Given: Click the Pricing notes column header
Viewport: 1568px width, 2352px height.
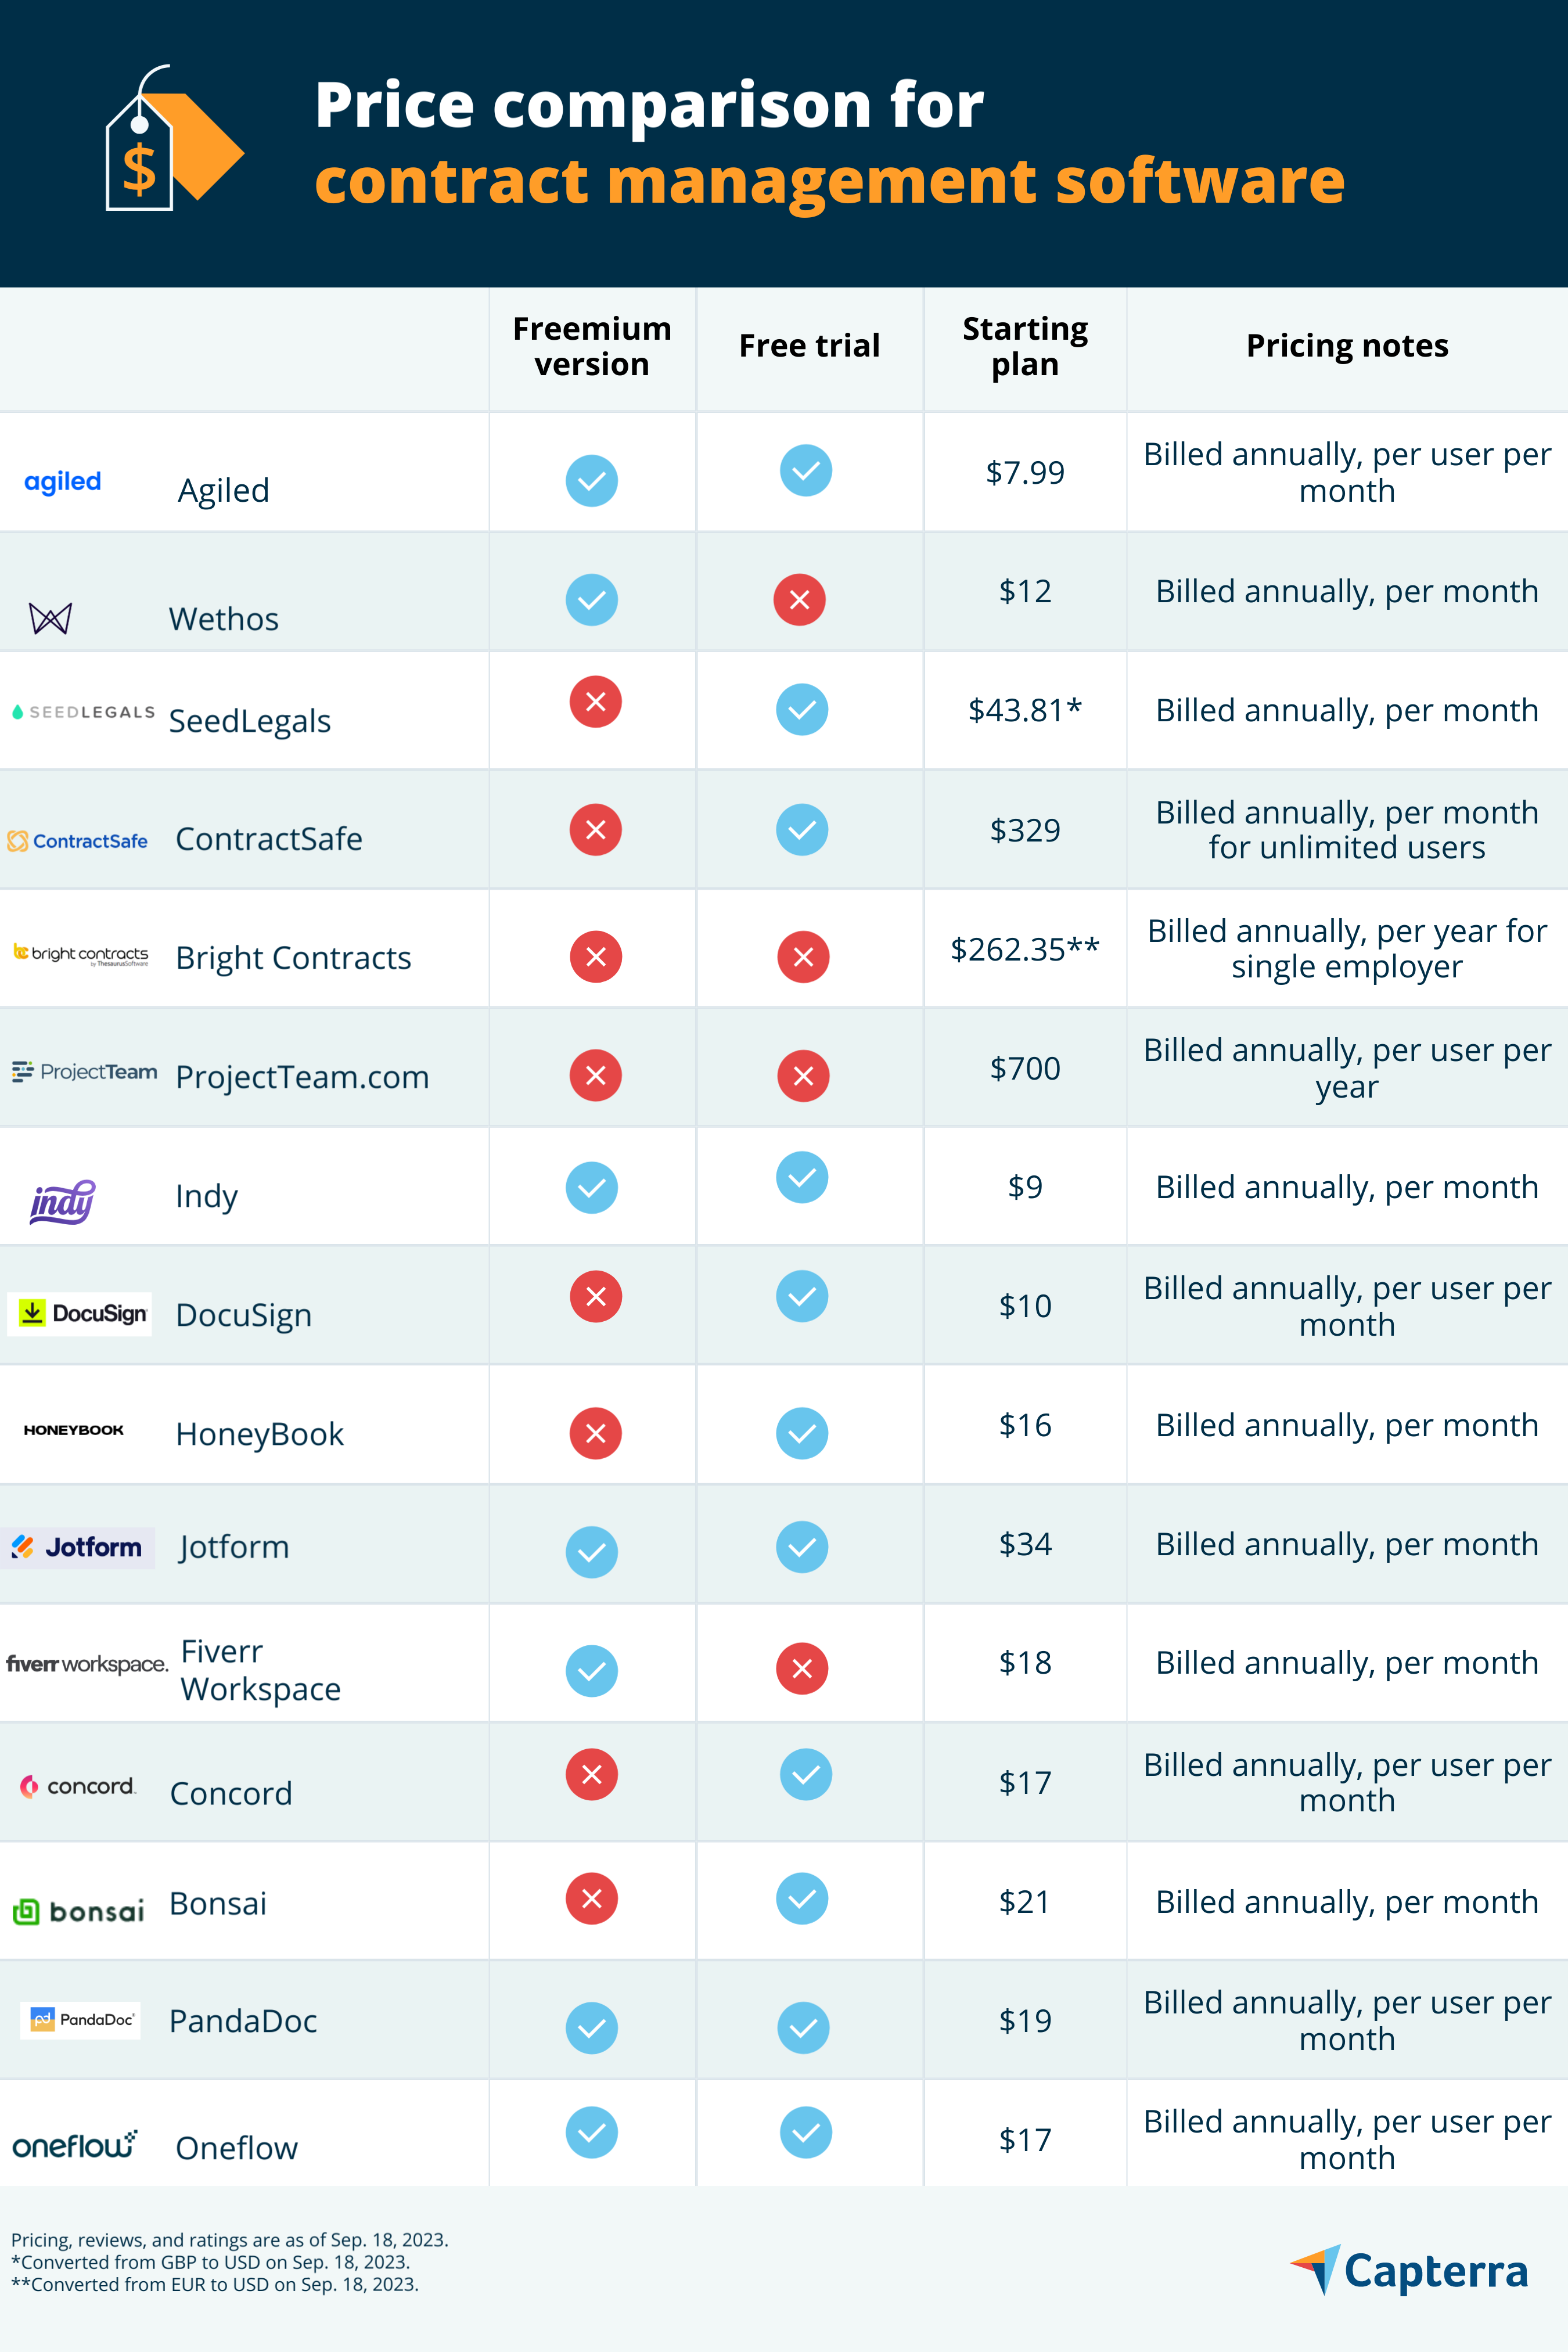Looking at the screenshot, I should pos(1347,346).
